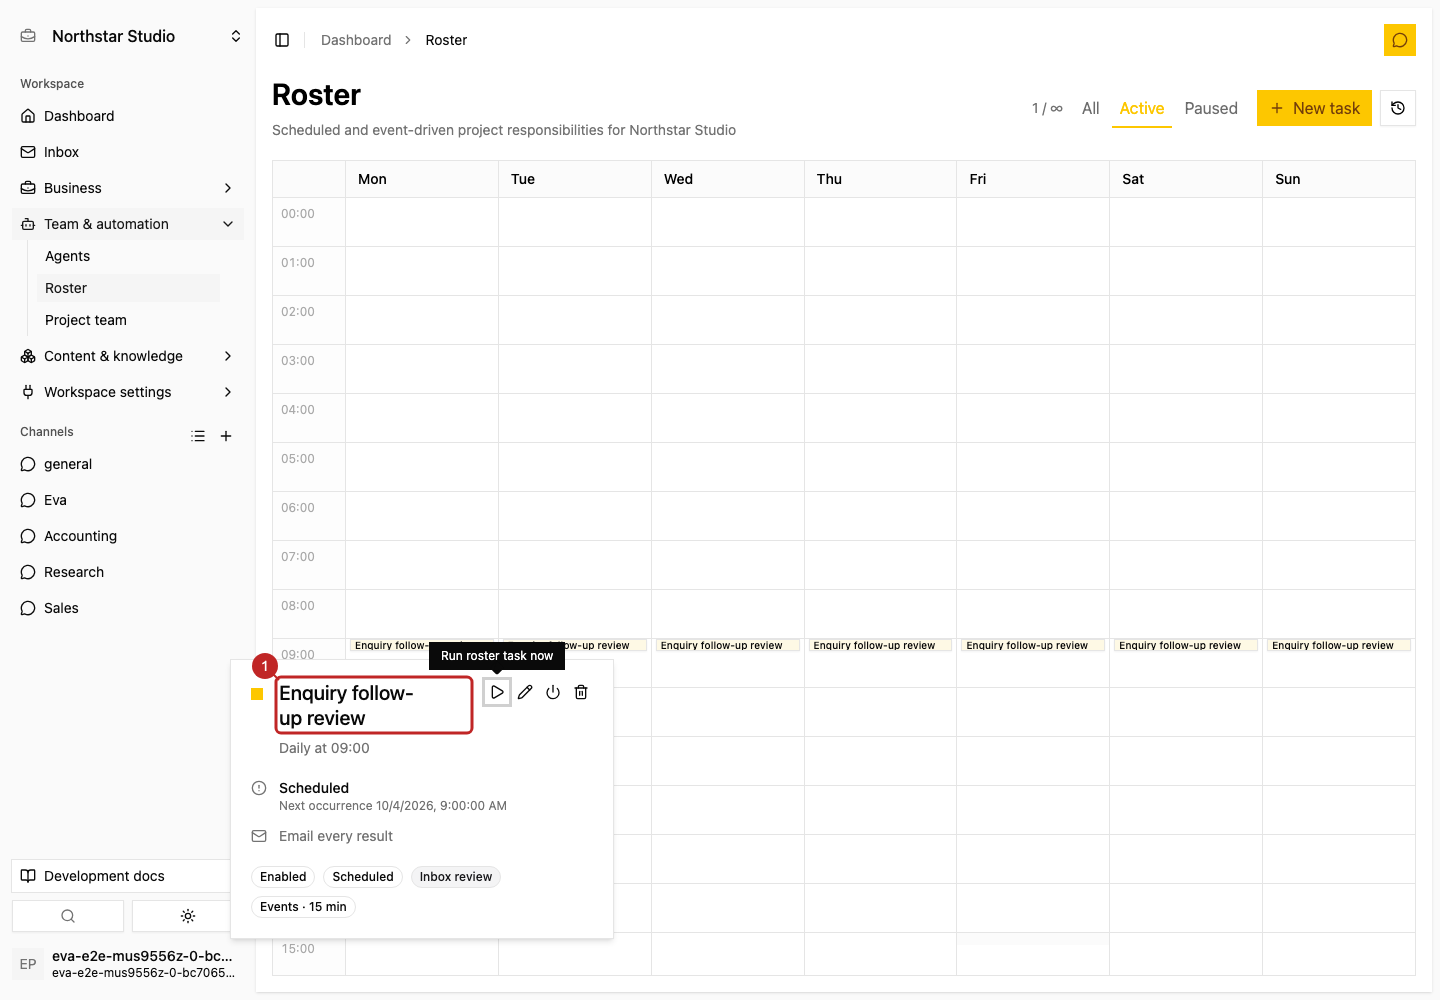The image size is (1440, 1000).
Task: Click the "Email every result" text
Action: (x=336, y=836)
